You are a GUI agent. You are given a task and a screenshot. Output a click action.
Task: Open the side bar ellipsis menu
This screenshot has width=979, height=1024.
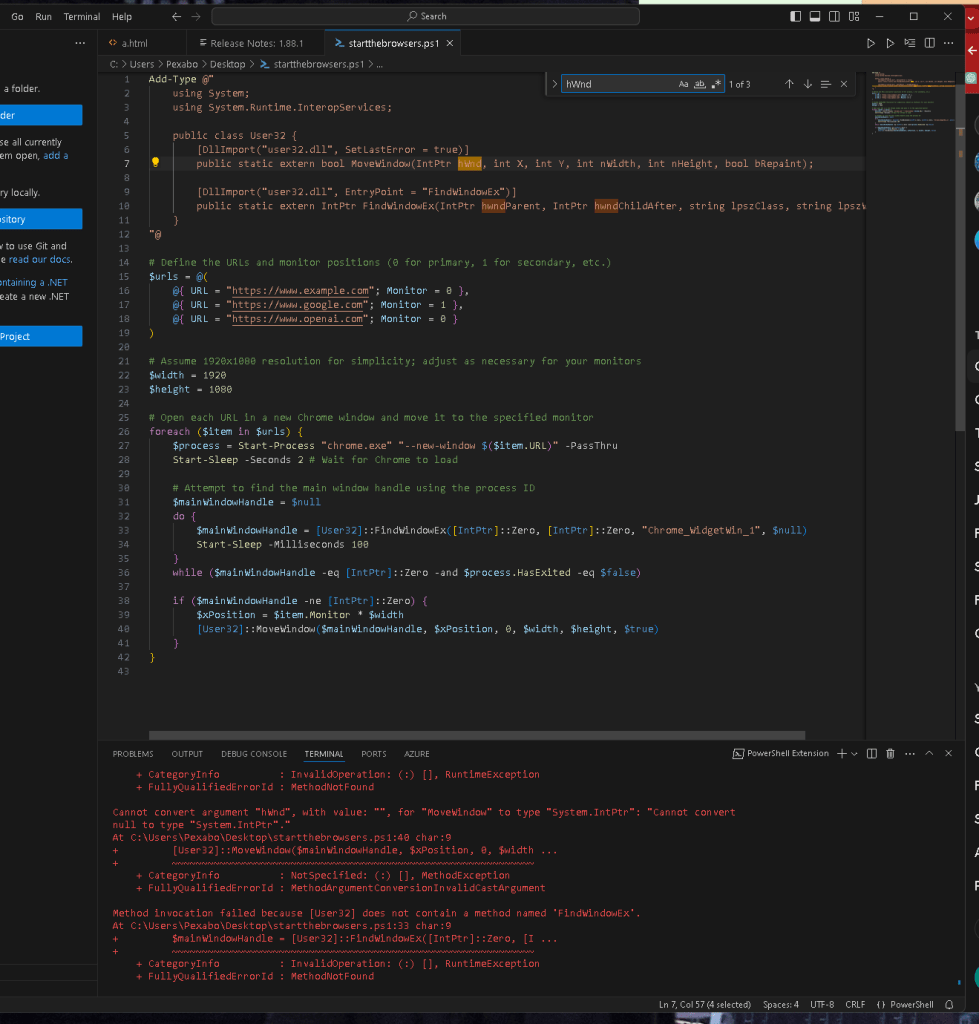click(x=80, y=43)
